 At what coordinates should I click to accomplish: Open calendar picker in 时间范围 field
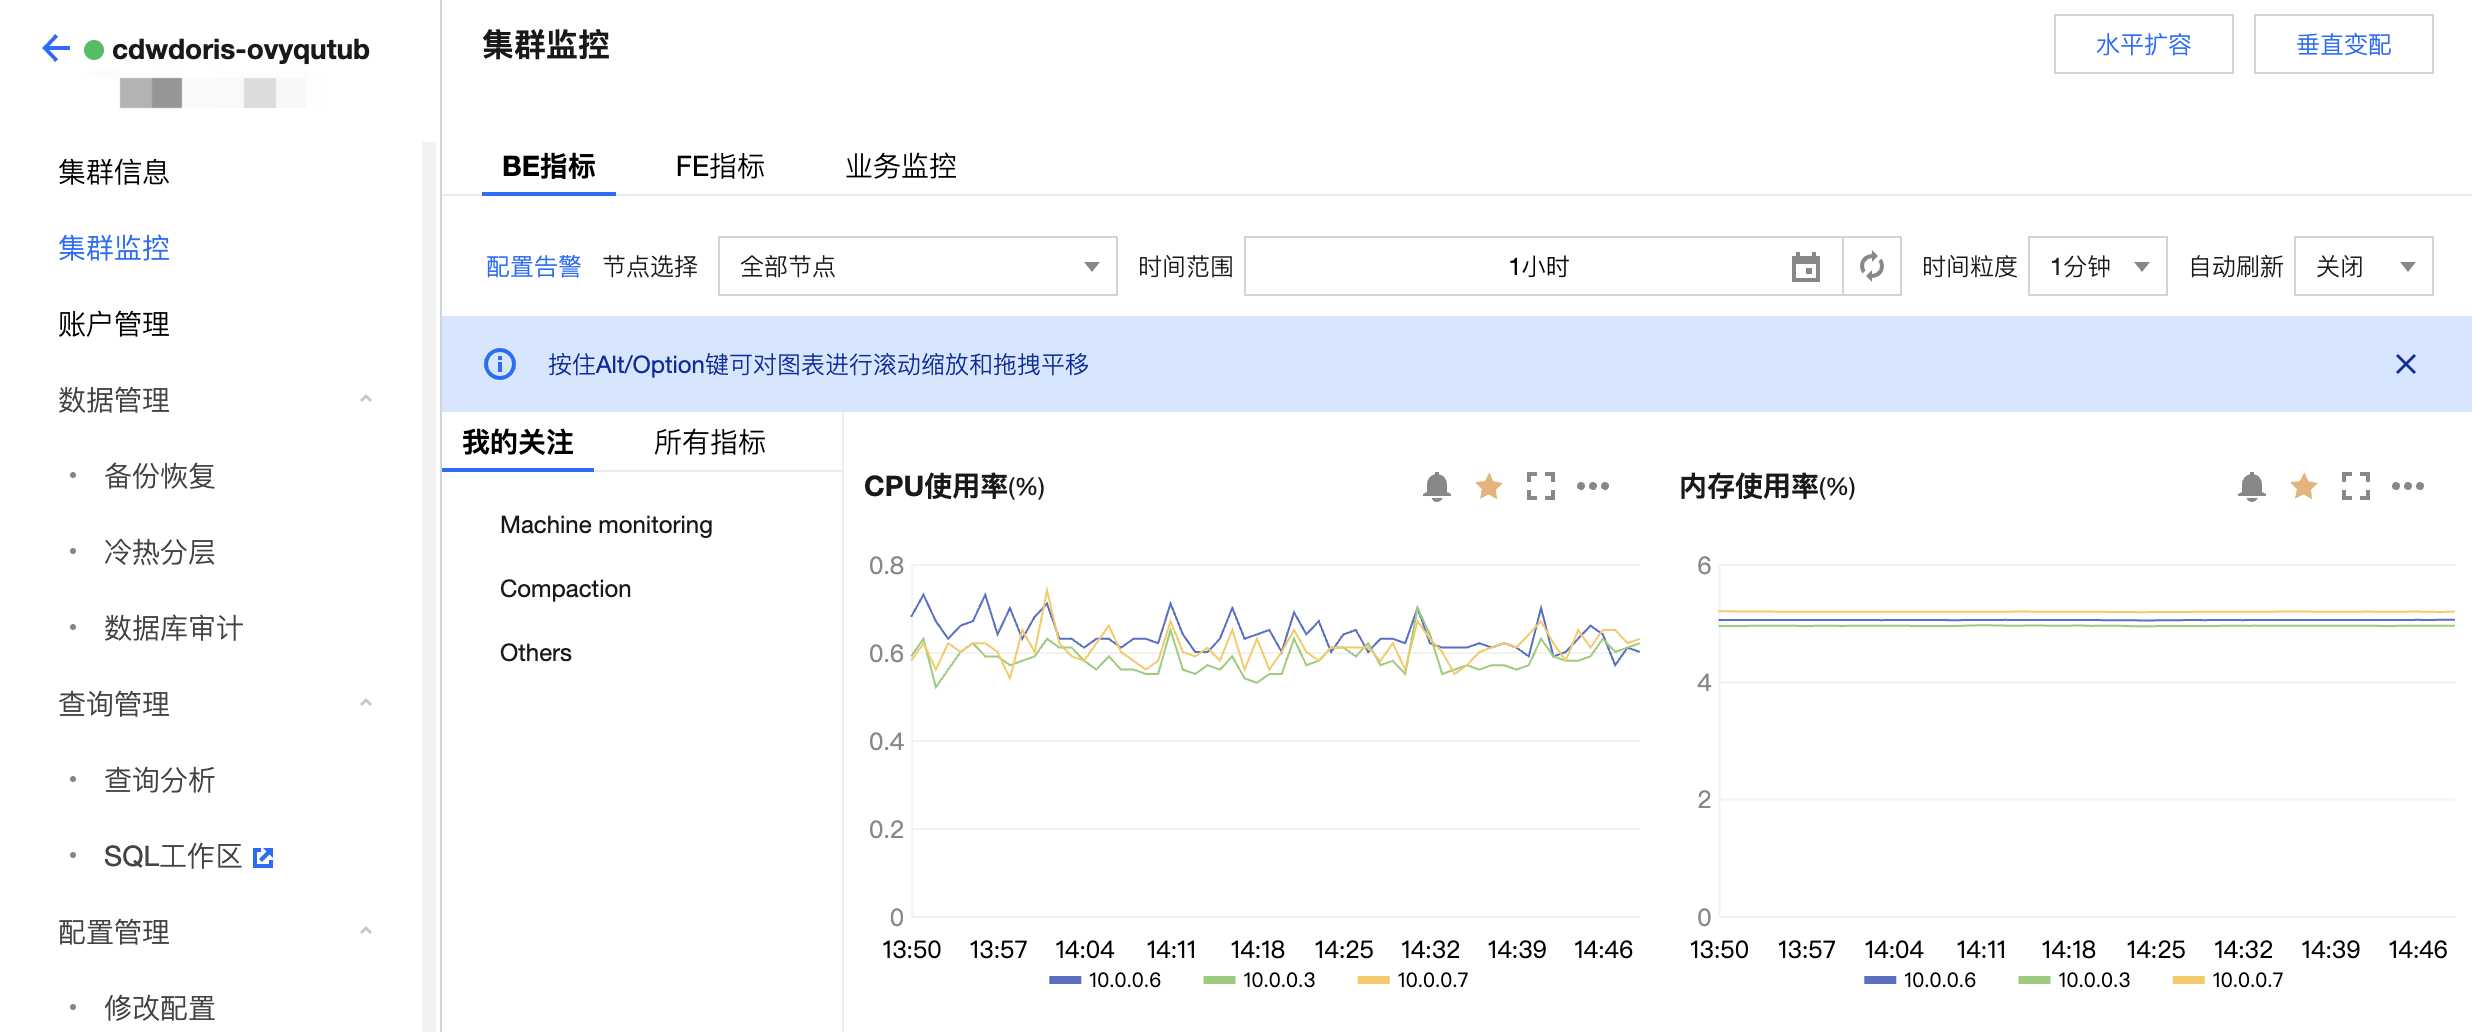click(1805, 267)
